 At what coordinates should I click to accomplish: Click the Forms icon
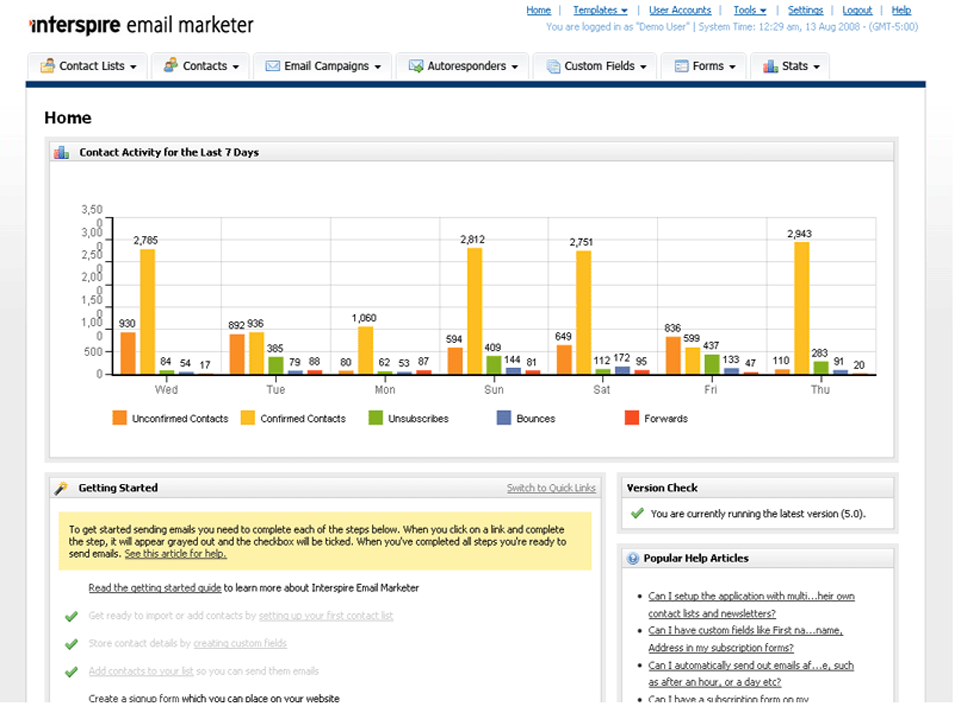pos(680,66)
